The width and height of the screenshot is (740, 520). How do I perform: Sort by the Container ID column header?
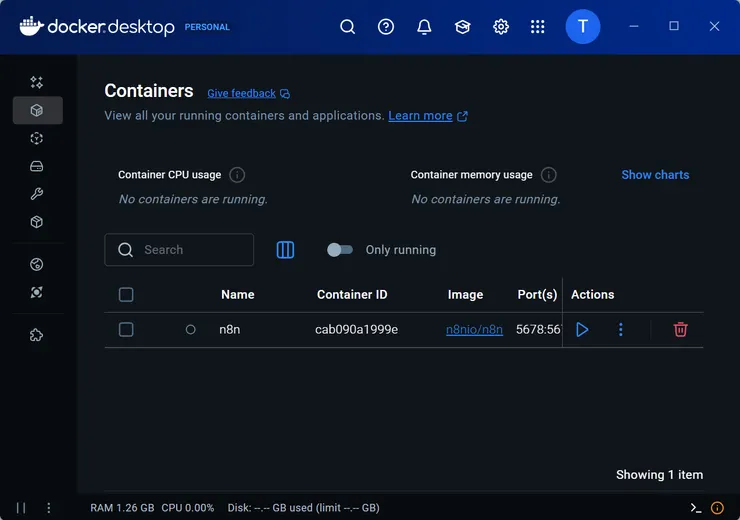[x=352, y=294]
